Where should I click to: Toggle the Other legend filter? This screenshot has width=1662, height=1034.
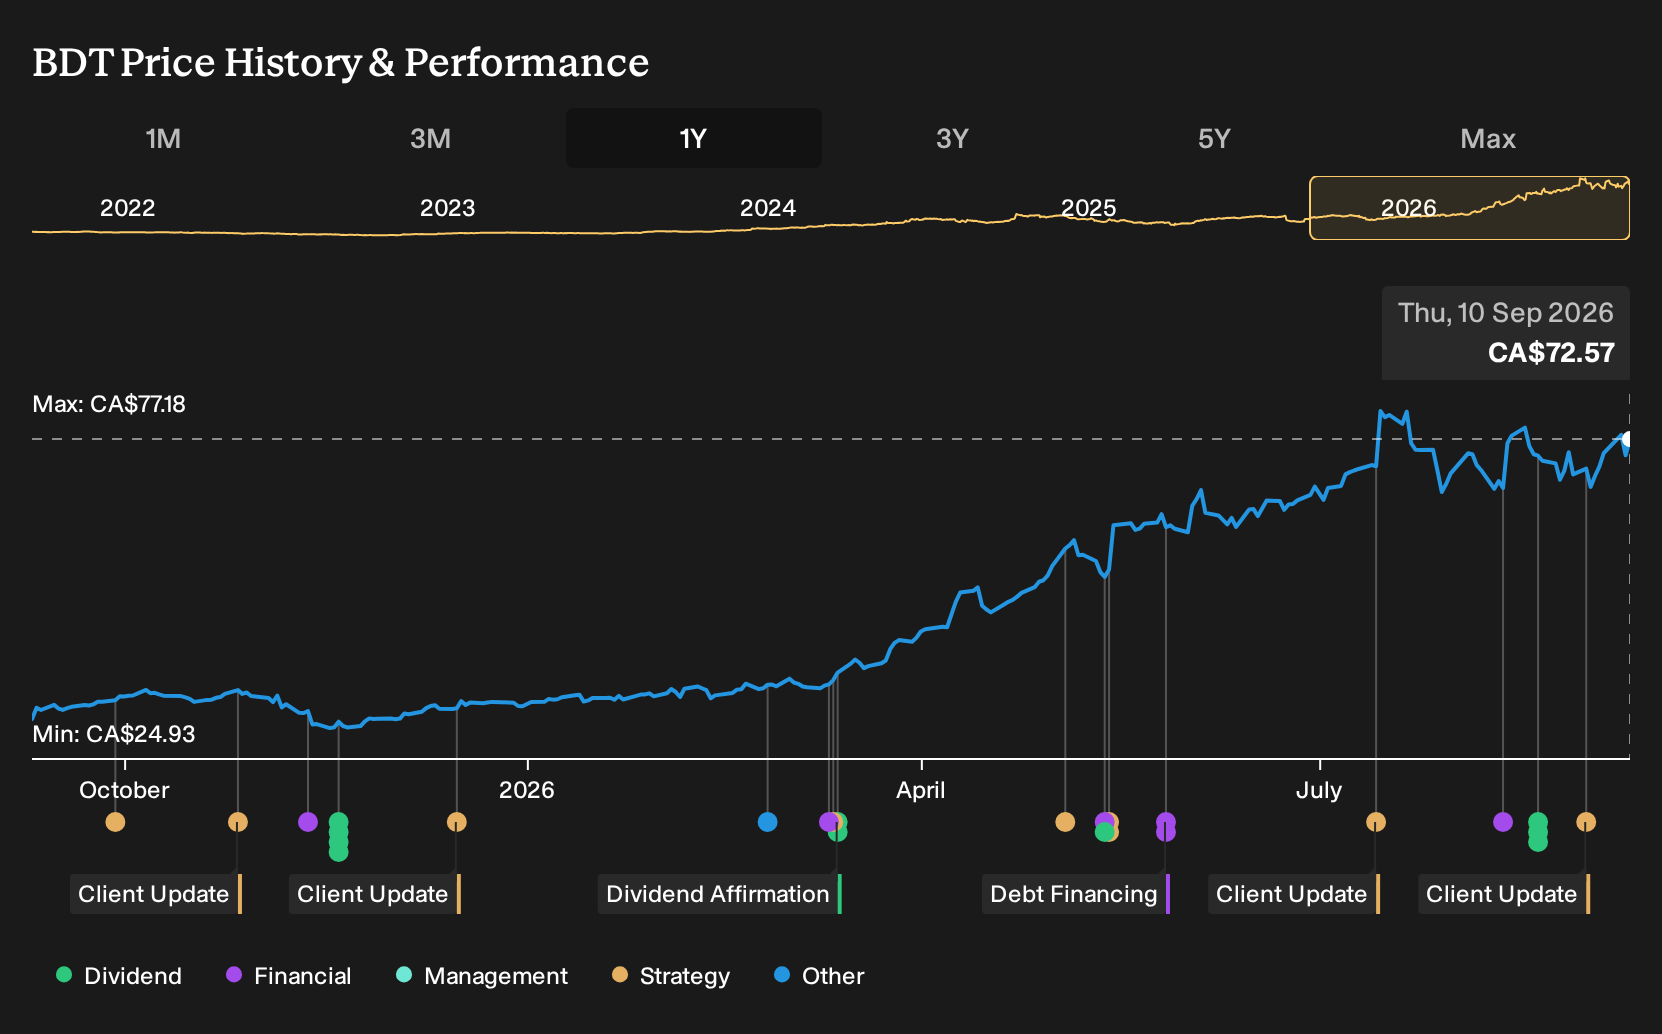819,976
